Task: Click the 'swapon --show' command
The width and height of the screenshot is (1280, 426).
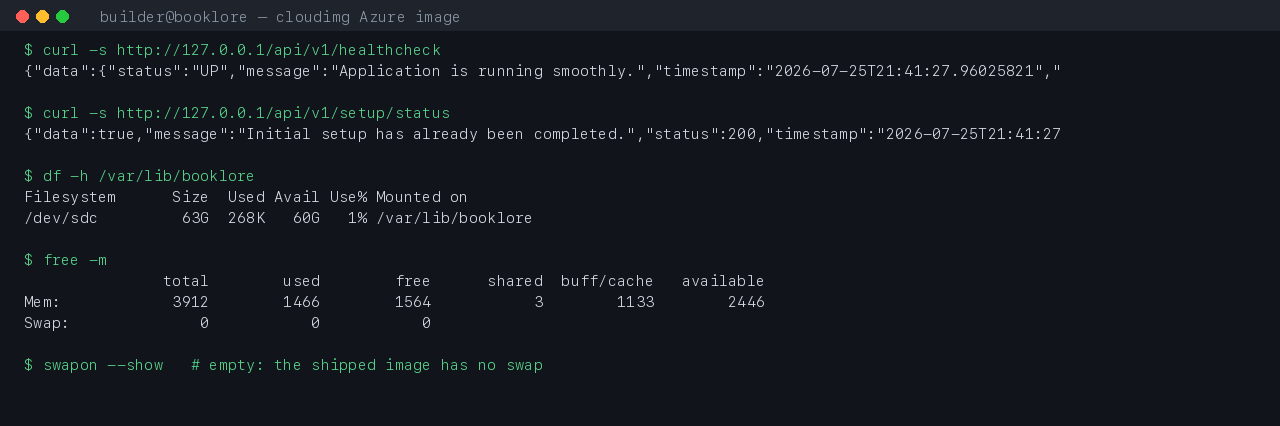Action: coord(93,365)
